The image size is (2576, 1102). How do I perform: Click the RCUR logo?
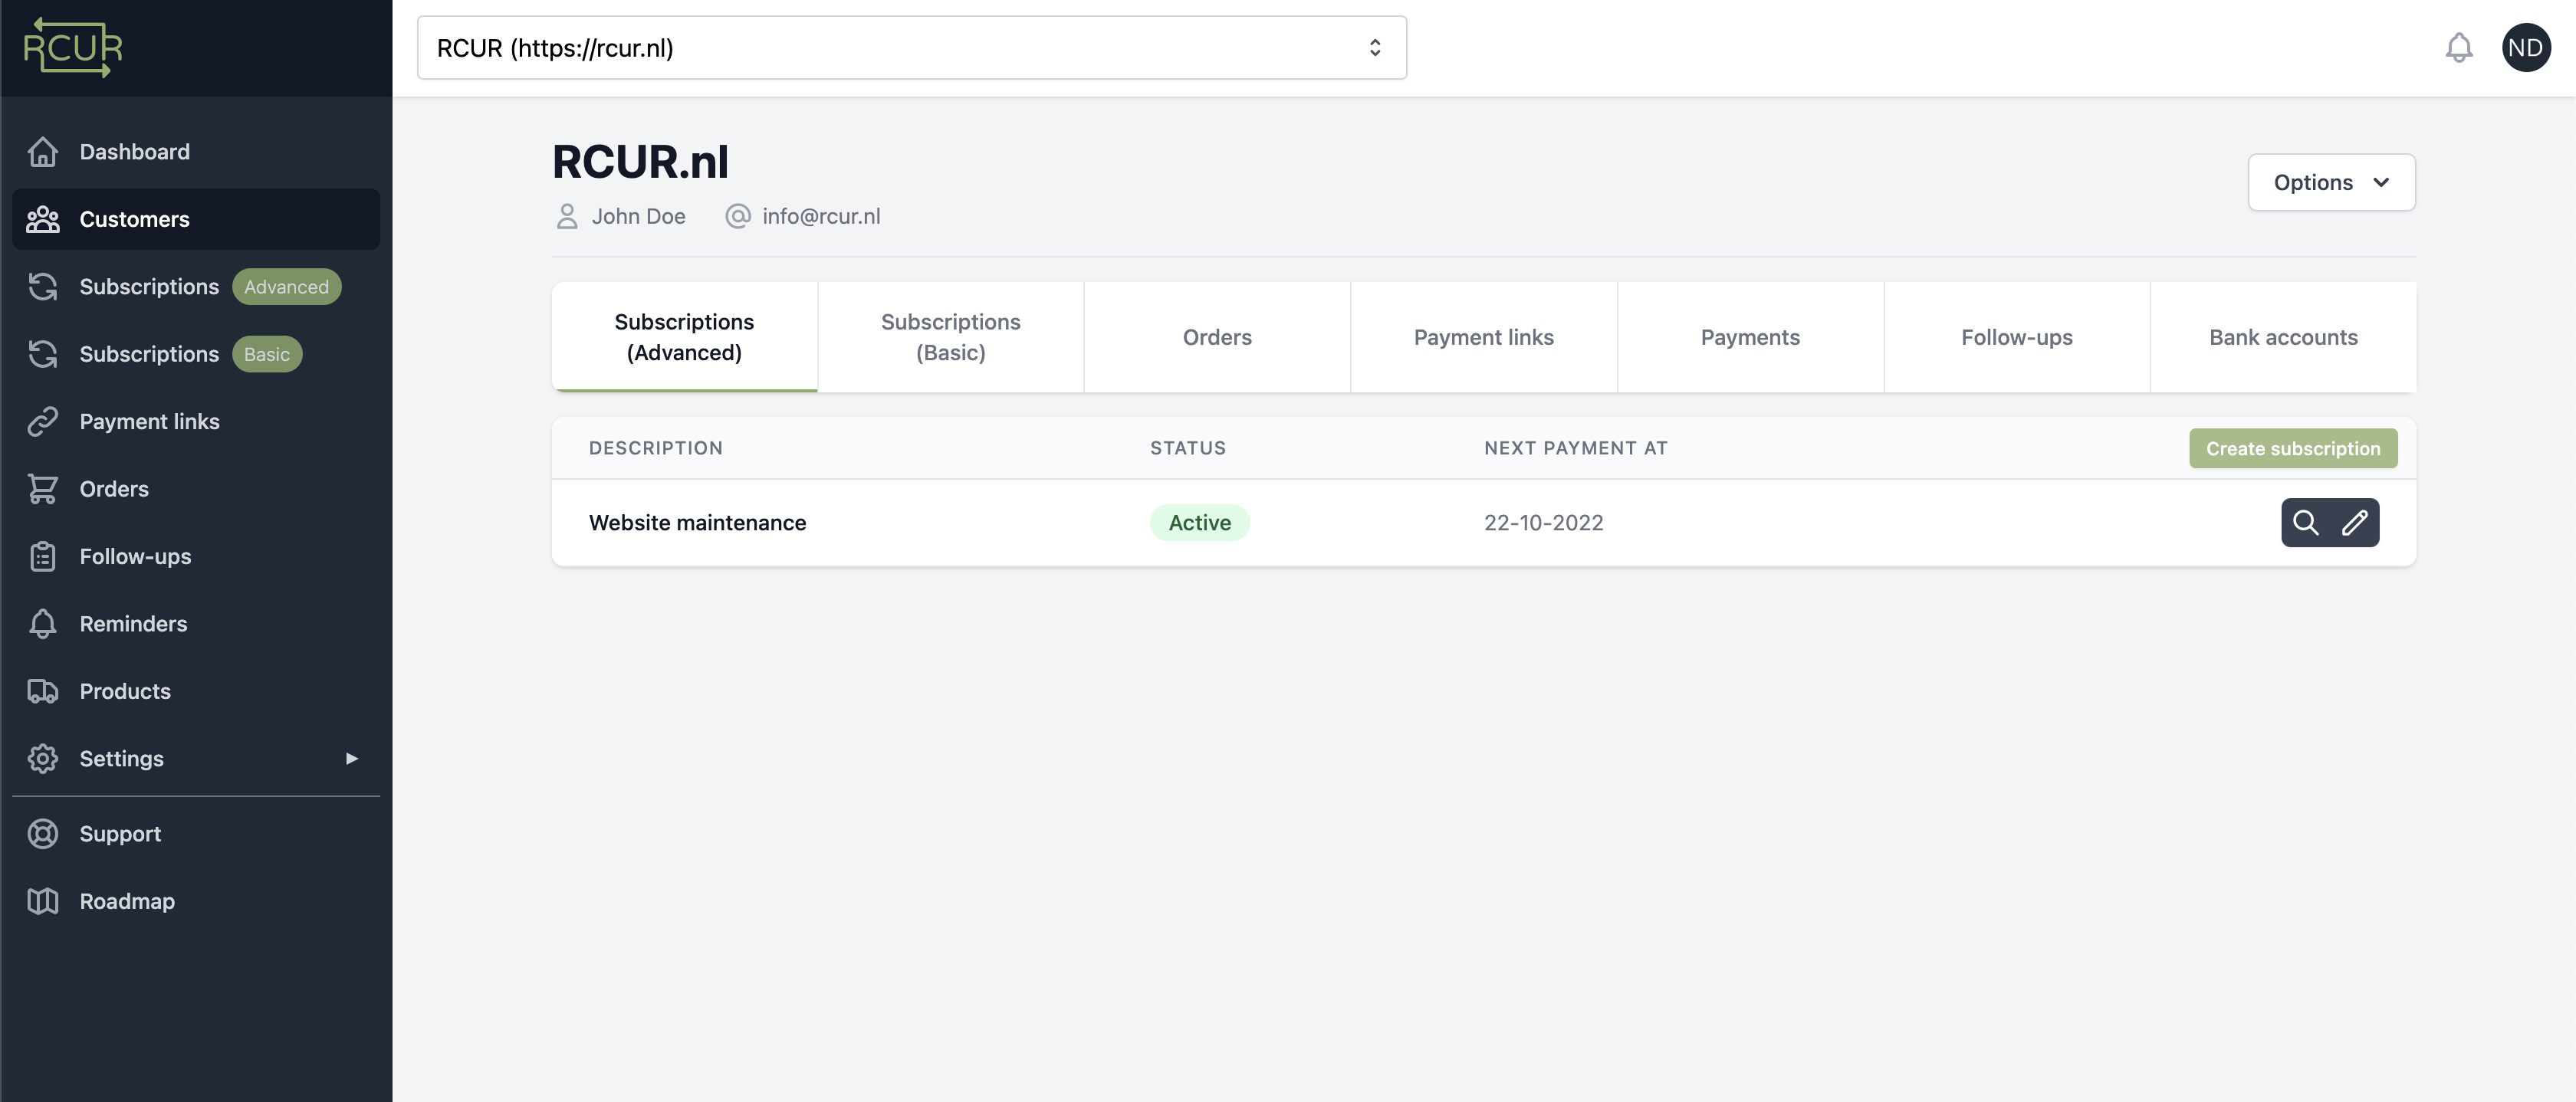coord(73,47)
